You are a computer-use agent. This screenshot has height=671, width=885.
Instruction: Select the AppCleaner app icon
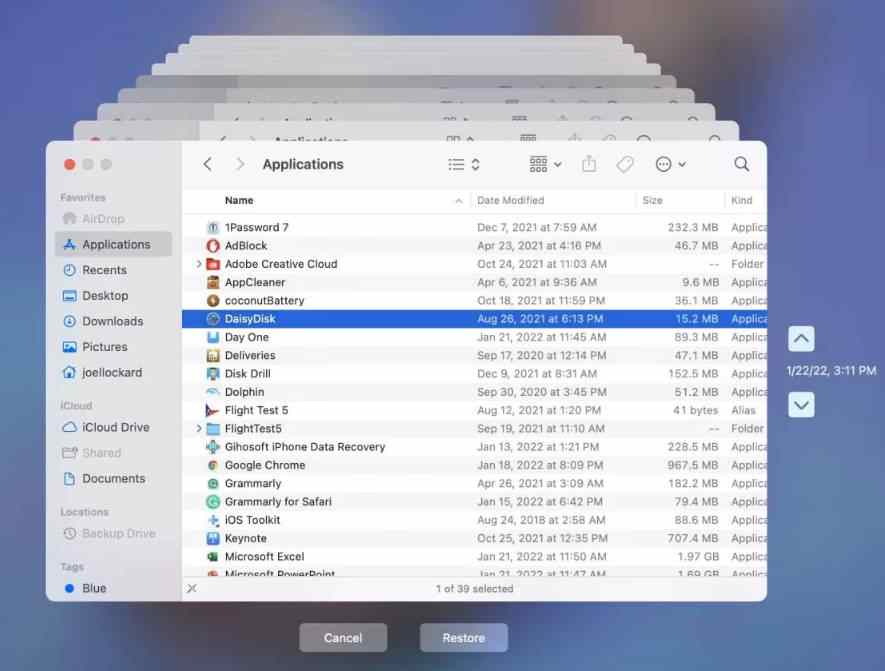213,282
